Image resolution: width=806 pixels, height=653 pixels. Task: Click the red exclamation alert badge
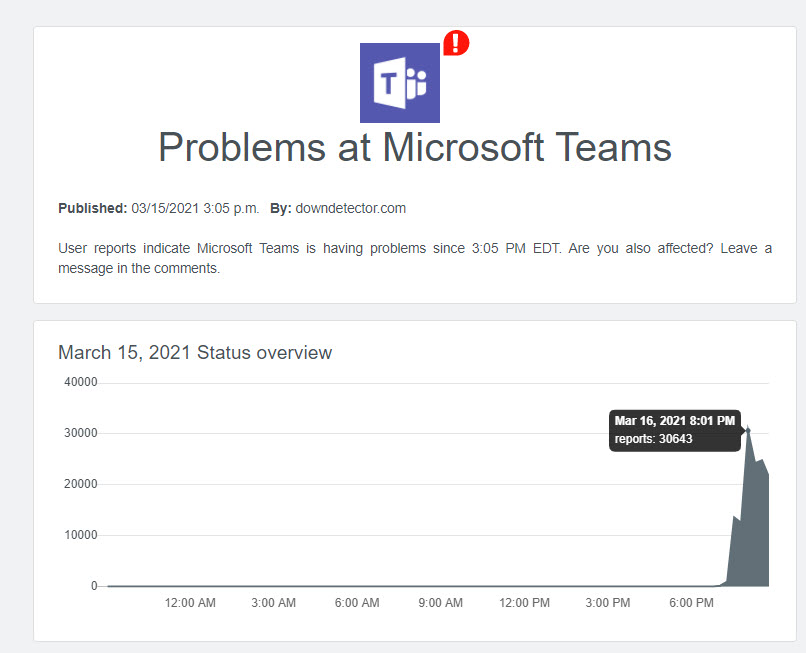point(456,42)
